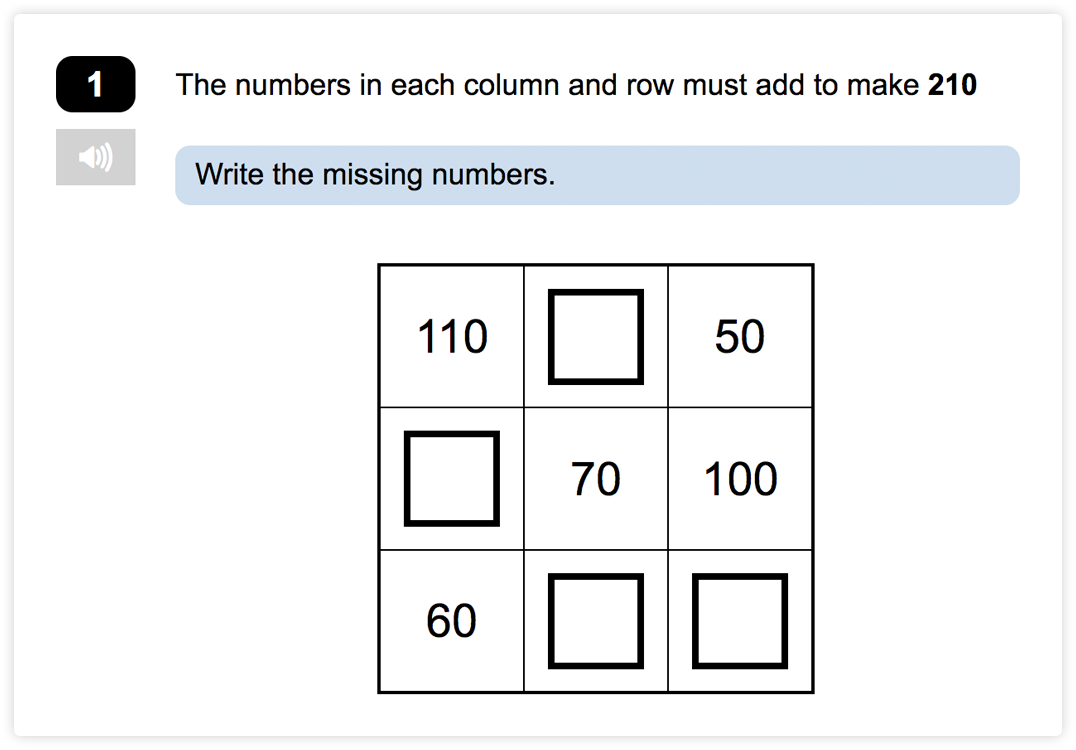Click the empty answer box in the top row
This screenshot has height=750, width=1076.
pos(595,336)
